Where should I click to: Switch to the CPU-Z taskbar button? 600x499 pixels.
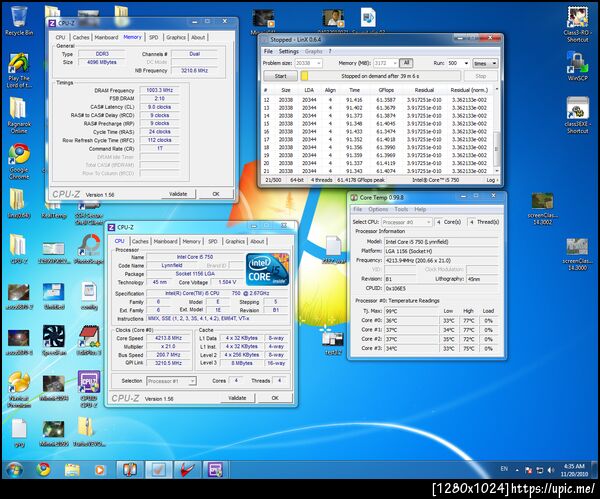[x=215, y=470]
